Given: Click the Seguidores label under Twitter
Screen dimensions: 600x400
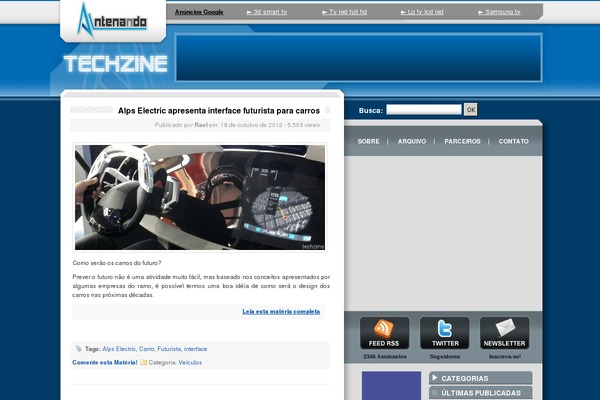Looking at the screenshot, I should pos(445,356).
